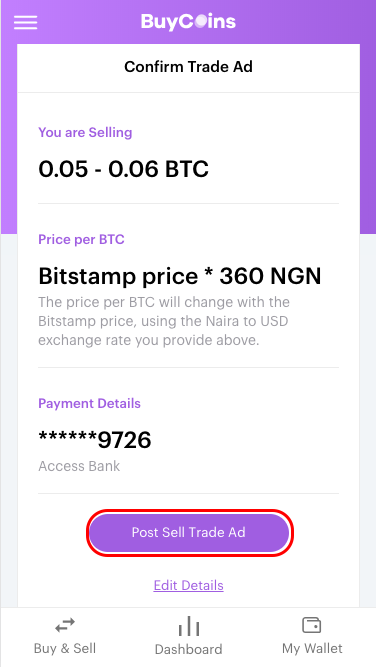
Task: Click the Confirm Trade Ad heading
Action: [188, 67]
